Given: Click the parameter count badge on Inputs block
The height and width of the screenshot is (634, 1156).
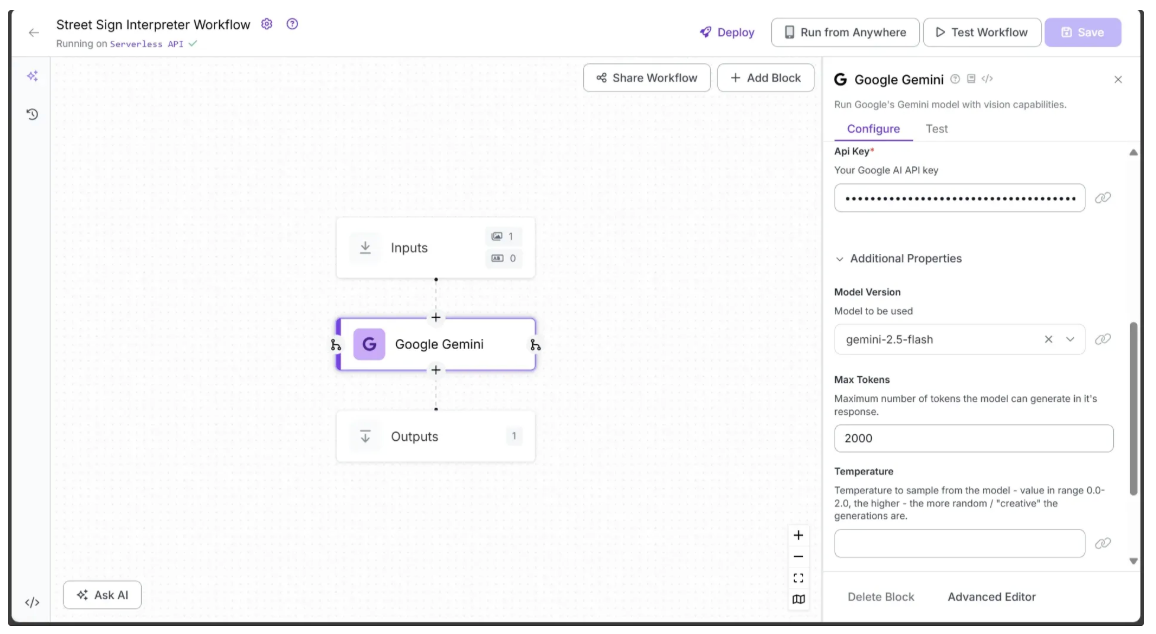Looking at the screenshot, I should click(504, 258).
